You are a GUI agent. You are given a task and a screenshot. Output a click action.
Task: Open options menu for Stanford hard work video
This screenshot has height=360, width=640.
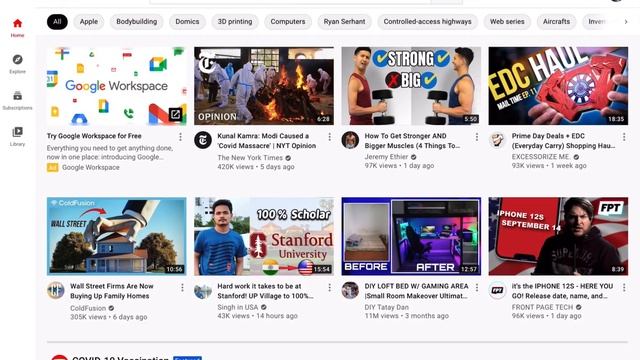click(329, 287)
